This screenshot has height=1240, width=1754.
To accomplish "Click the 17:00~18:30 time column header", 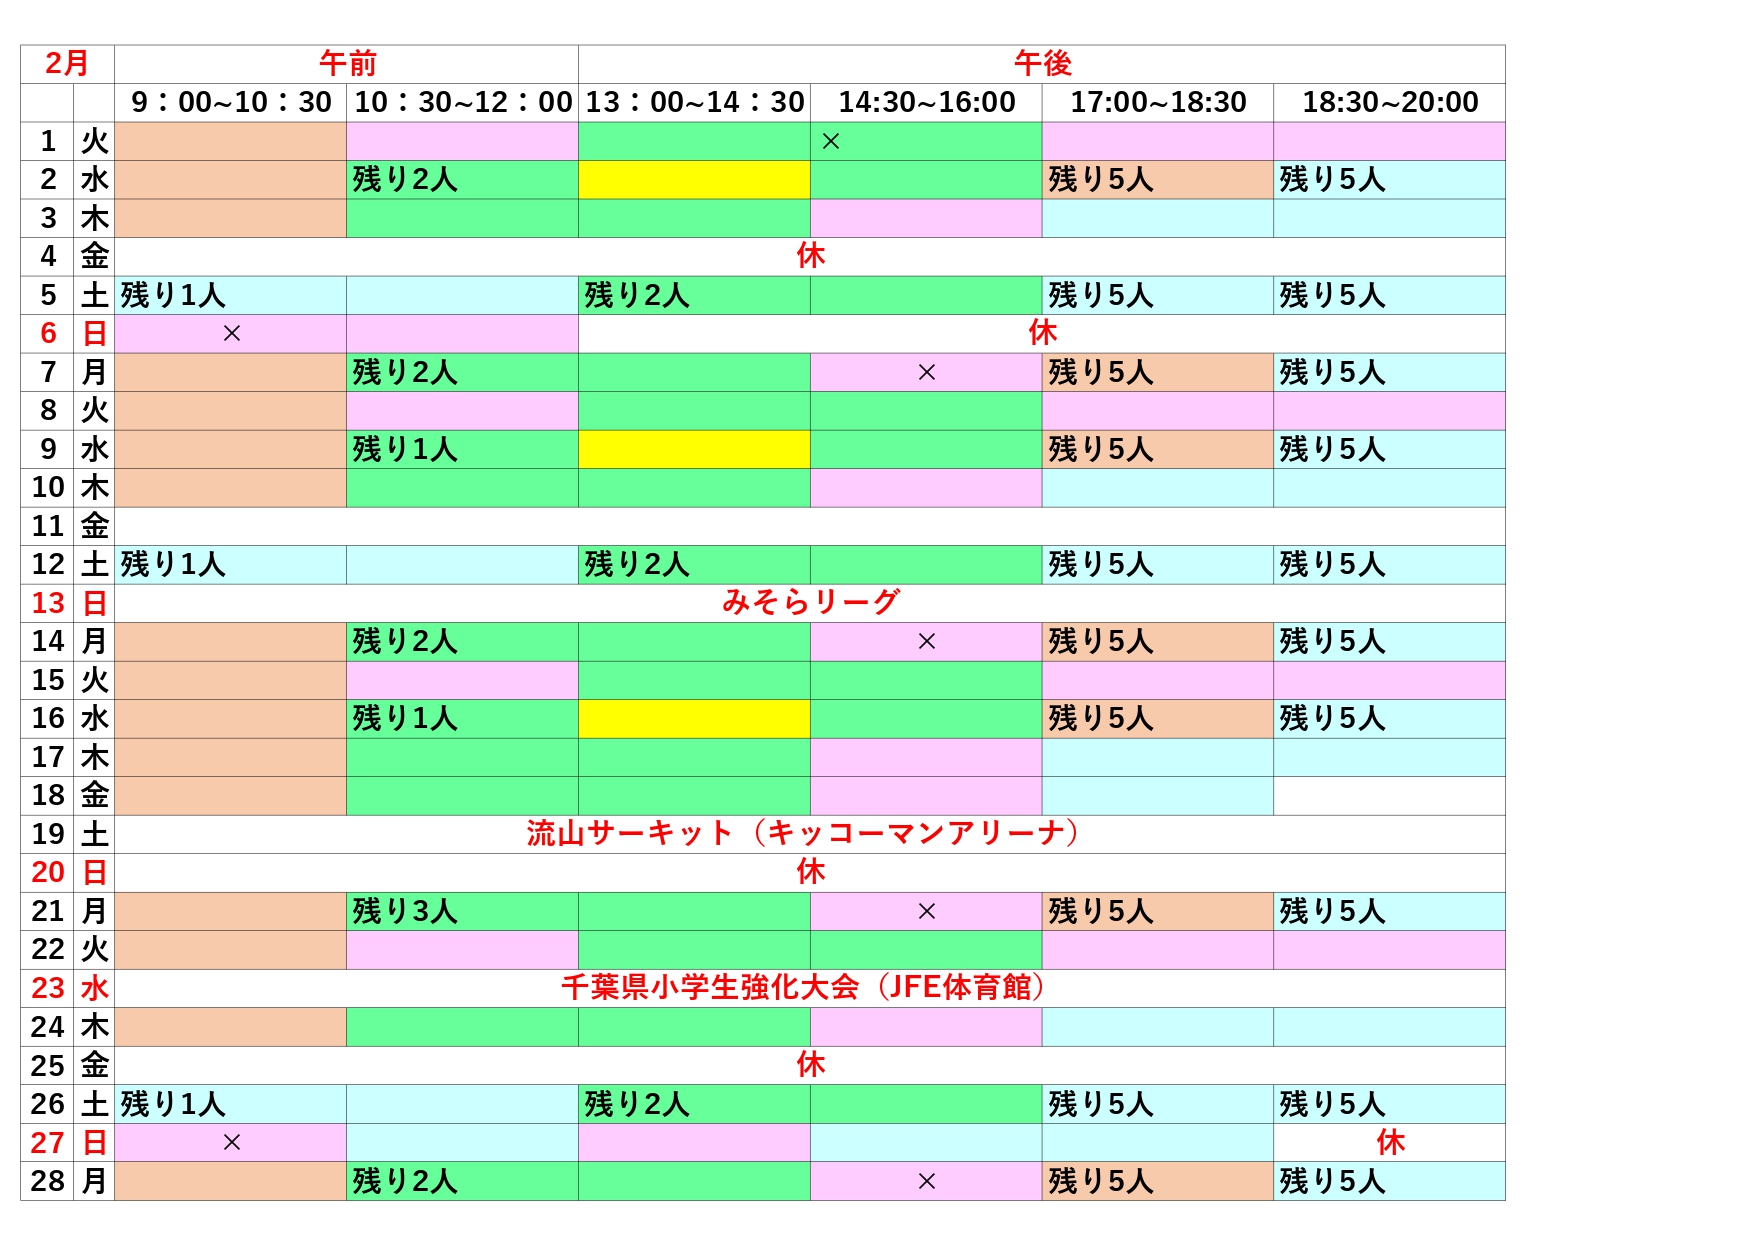I will coord(1158,102).
